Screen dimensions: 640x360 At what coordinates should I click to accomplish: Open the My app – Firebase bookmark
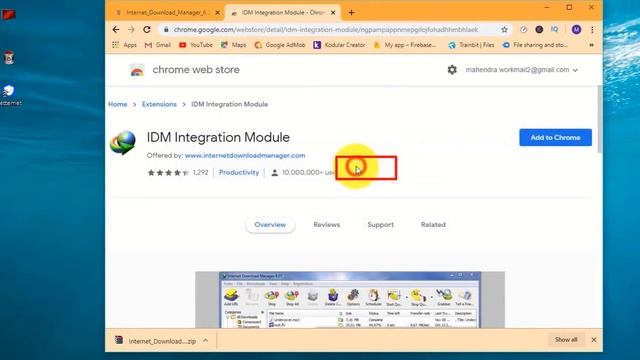click(x=405, y=45)
